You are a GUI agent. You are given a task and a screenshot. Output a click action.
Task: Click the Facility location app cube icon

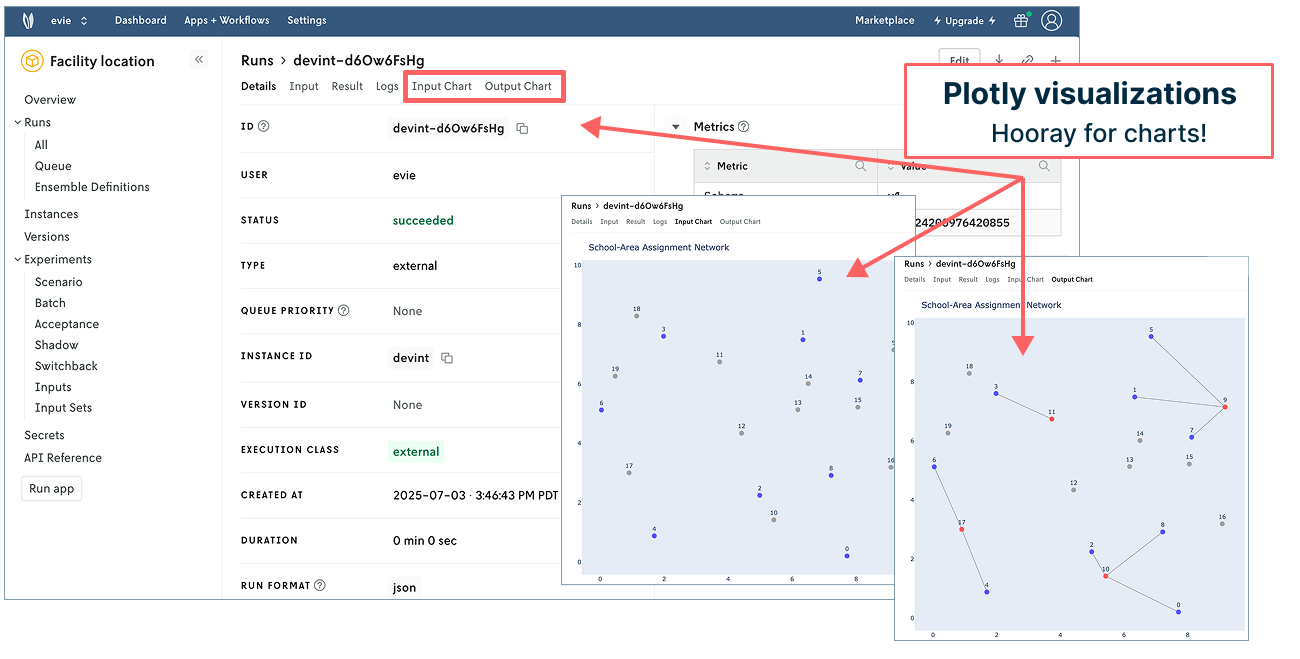point(32,61)
